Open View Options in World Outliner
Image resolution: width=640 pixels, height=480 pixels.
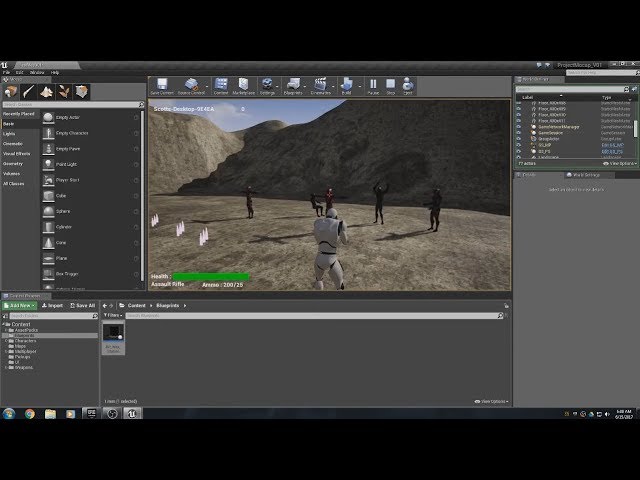(x=620, y=164)
